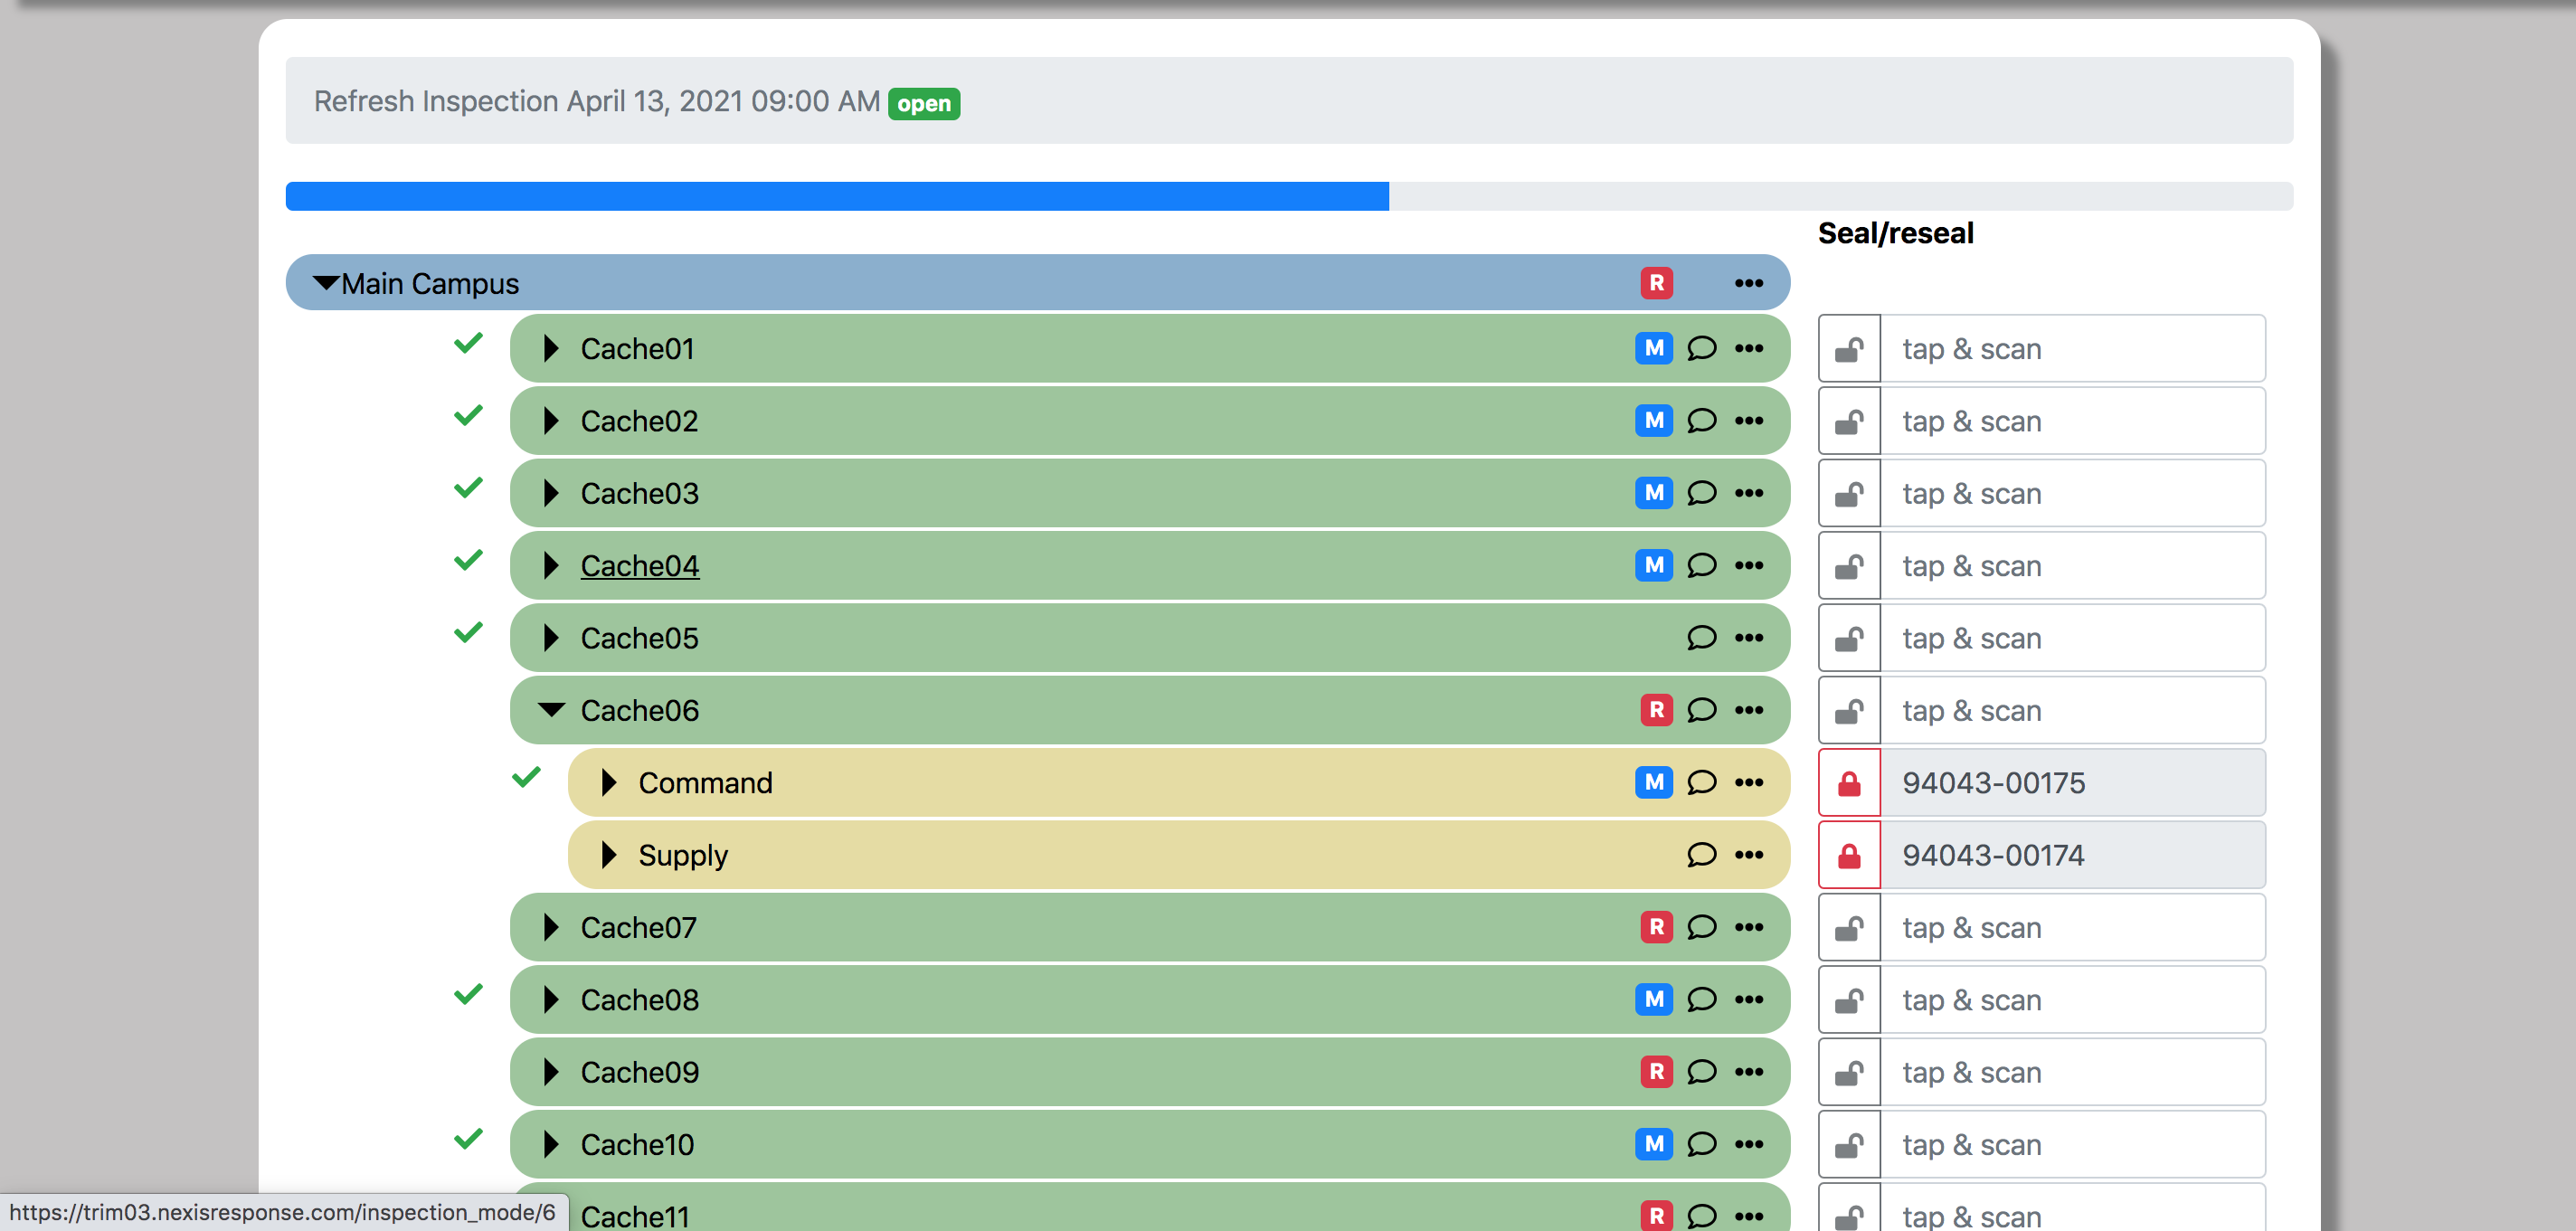This screenshot has width=2576, height=1231.
Task: Click the Supply compartment name
Action: tap(683, 856)
